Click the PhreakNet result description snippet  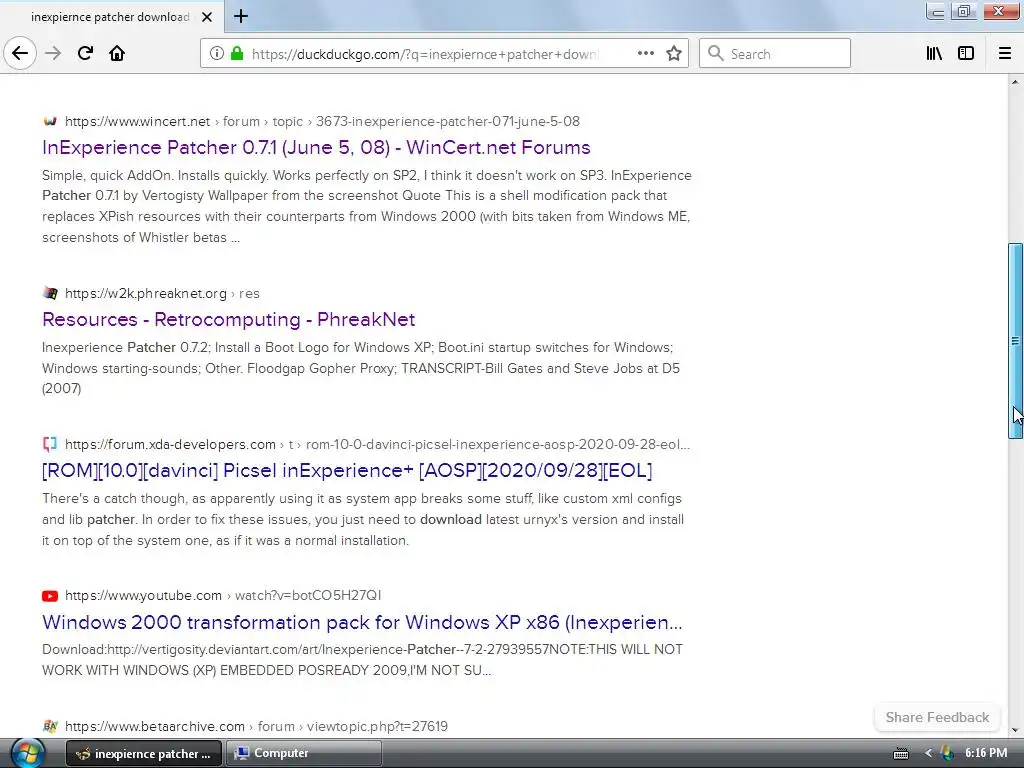point(361,368)
